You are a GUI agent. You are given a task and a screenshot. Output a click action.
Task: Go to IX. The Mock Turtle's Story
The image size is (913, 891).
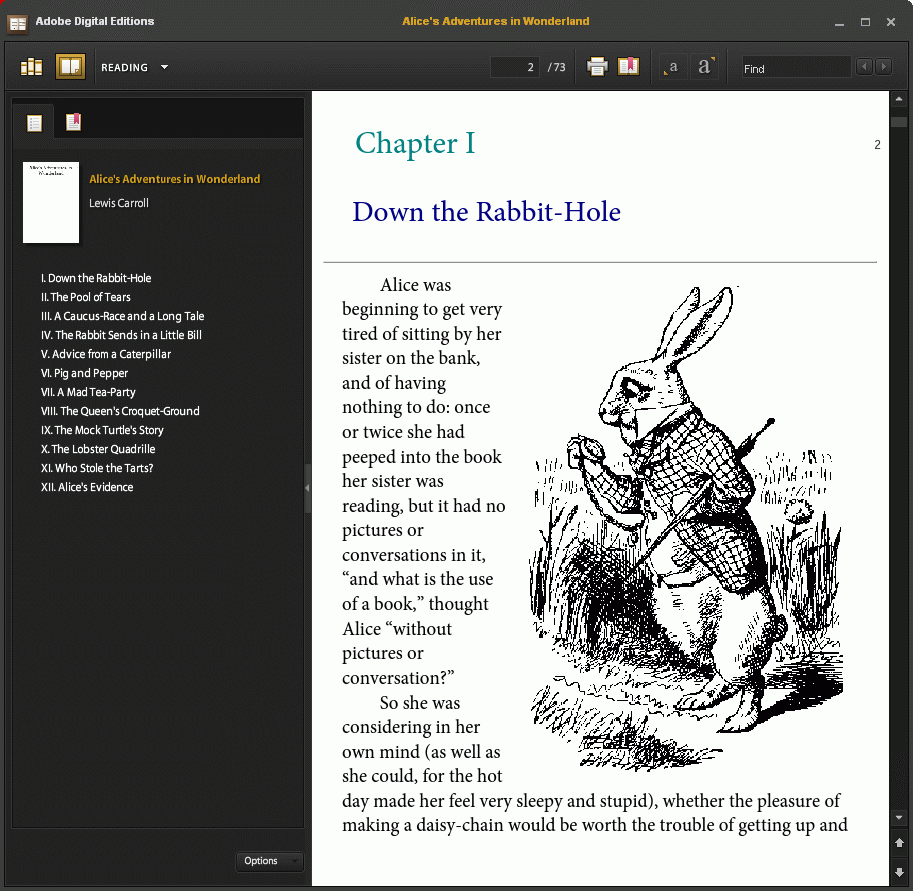tap(102, 430)
